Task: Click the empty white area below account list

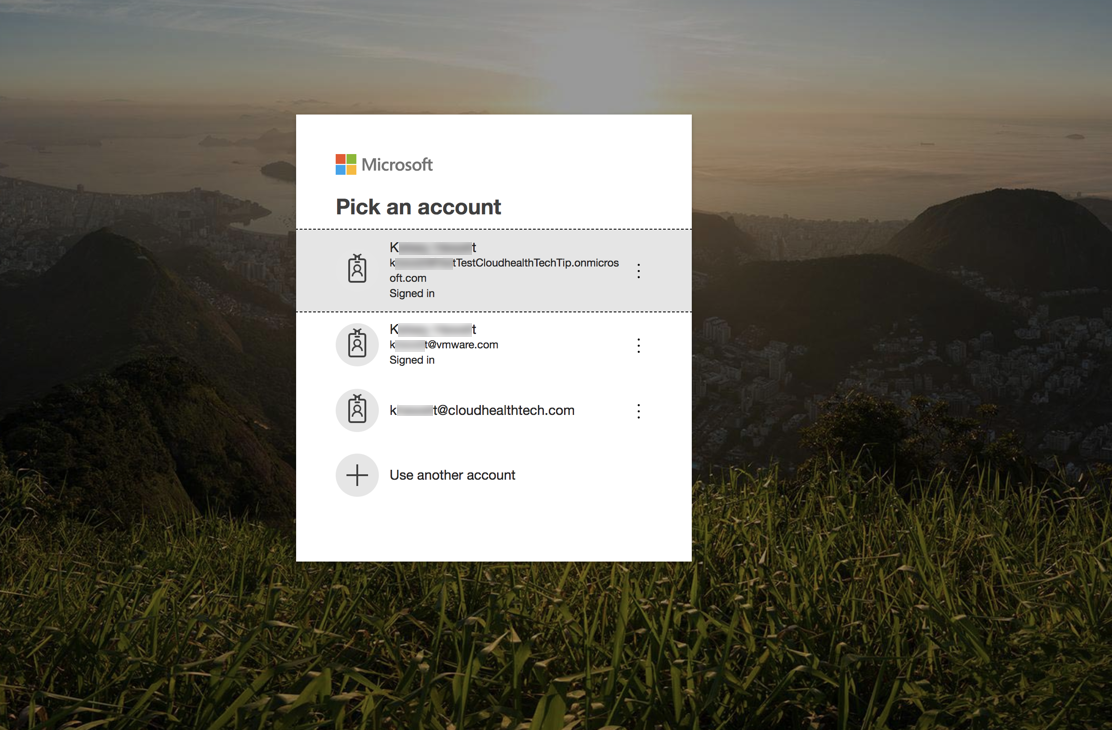Action: [x=493, y=530]
